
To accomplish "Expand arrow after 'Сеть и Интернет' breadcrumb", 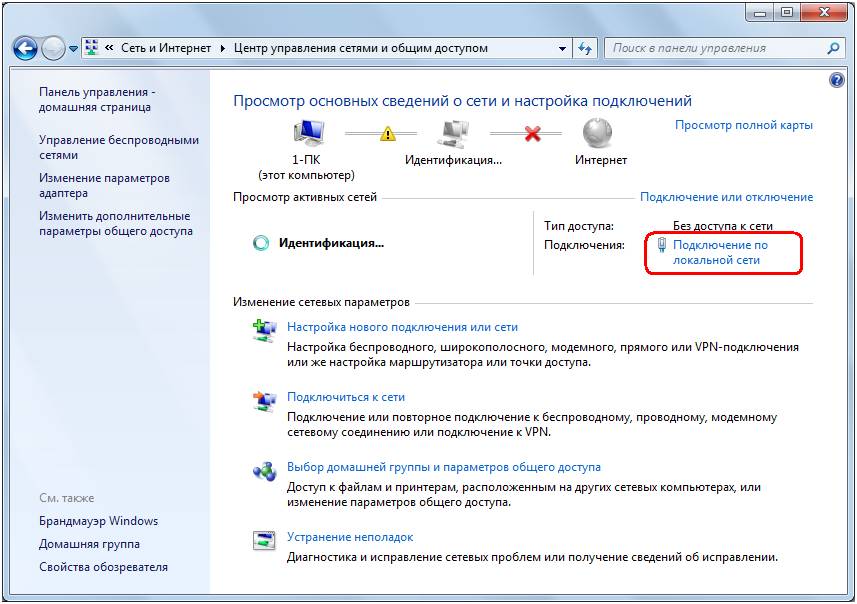I will [222, 48].
